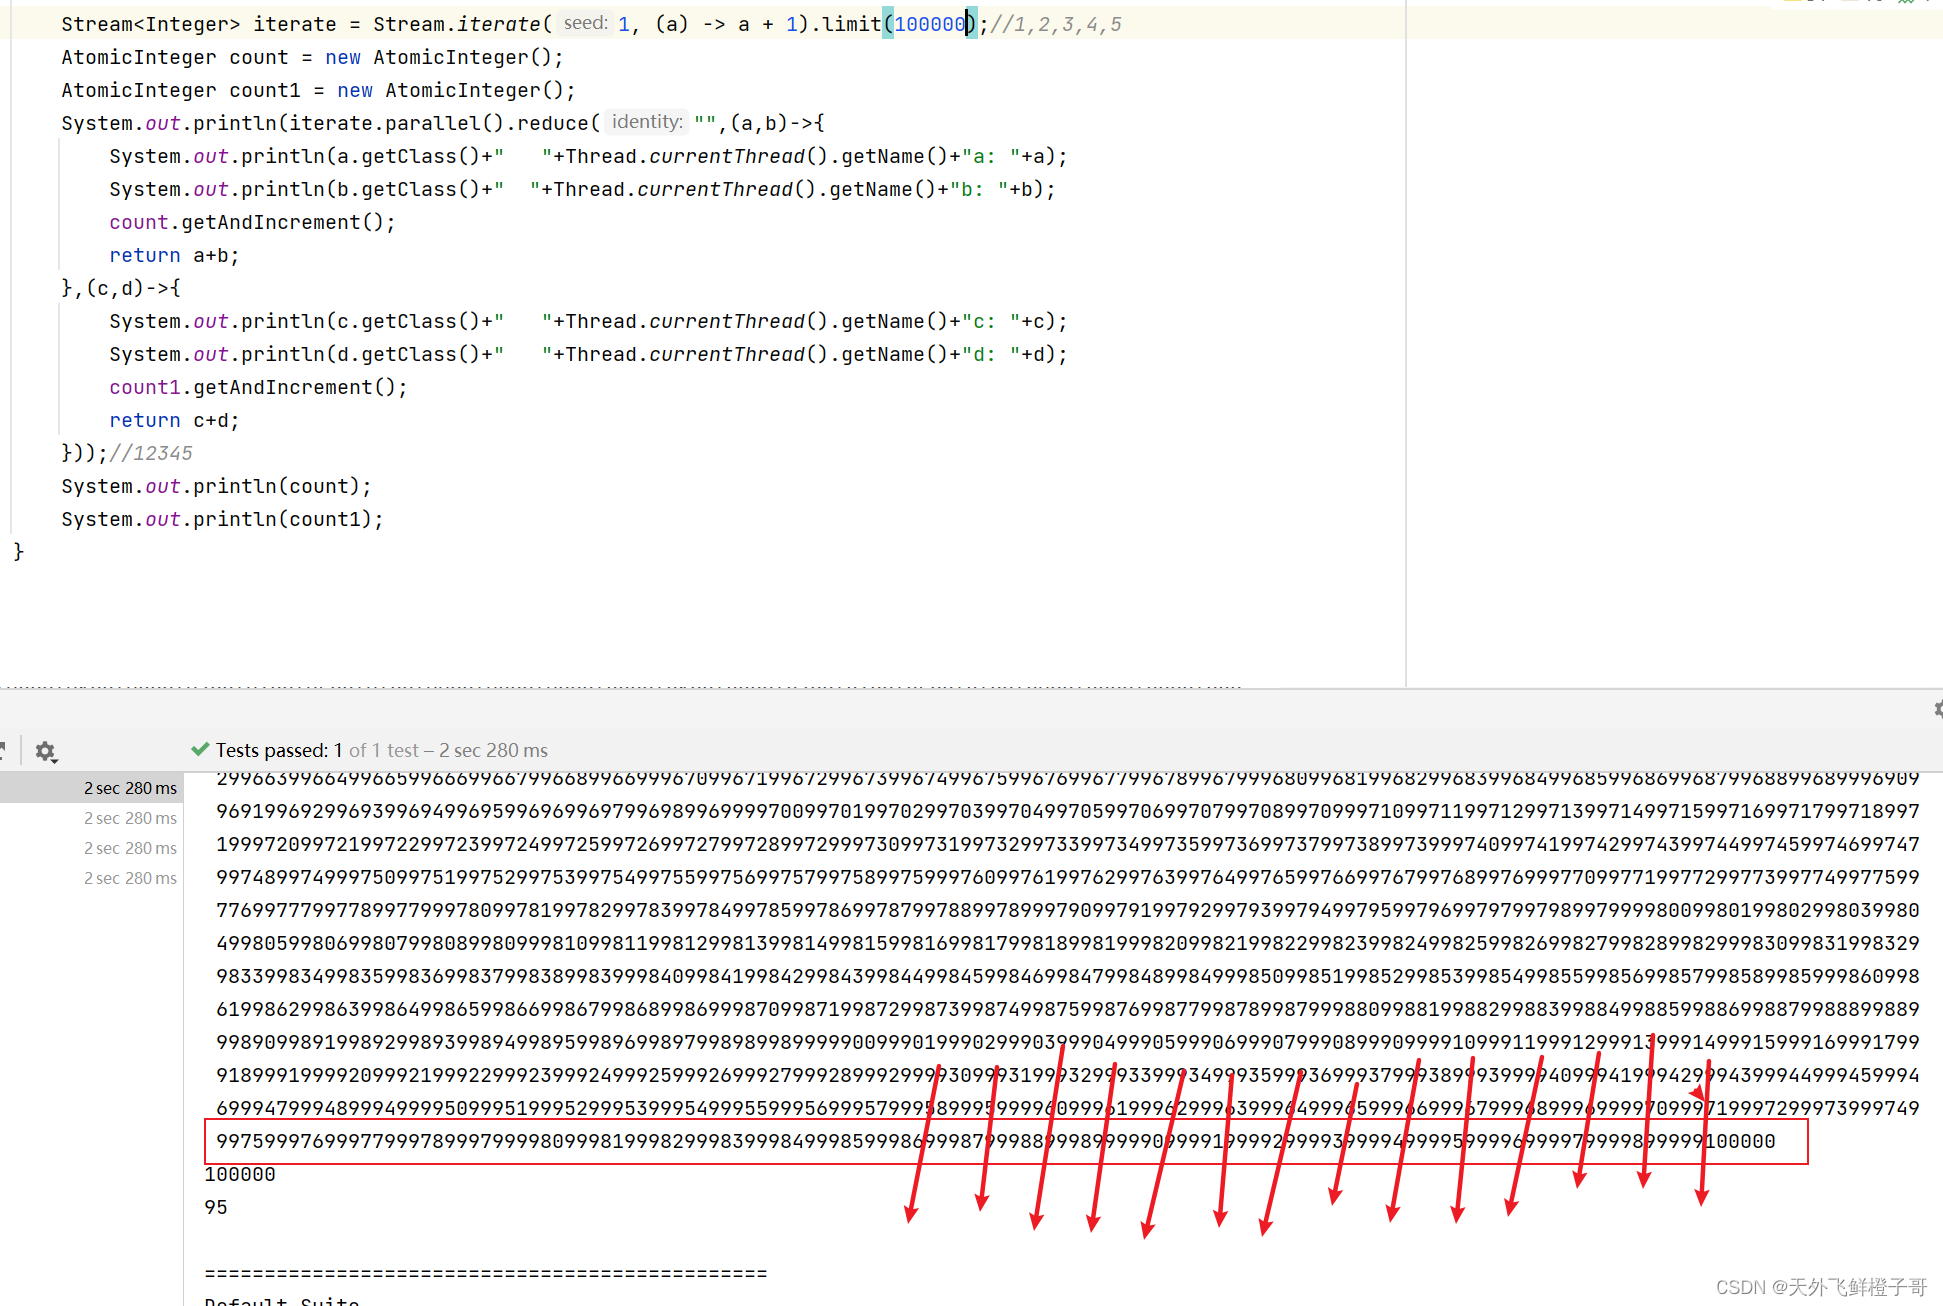This screenshot has height=1306, width=1943.
Task: Click the 'seed:' inlay hint in Stream.iterate
Action: pos(585,23)
